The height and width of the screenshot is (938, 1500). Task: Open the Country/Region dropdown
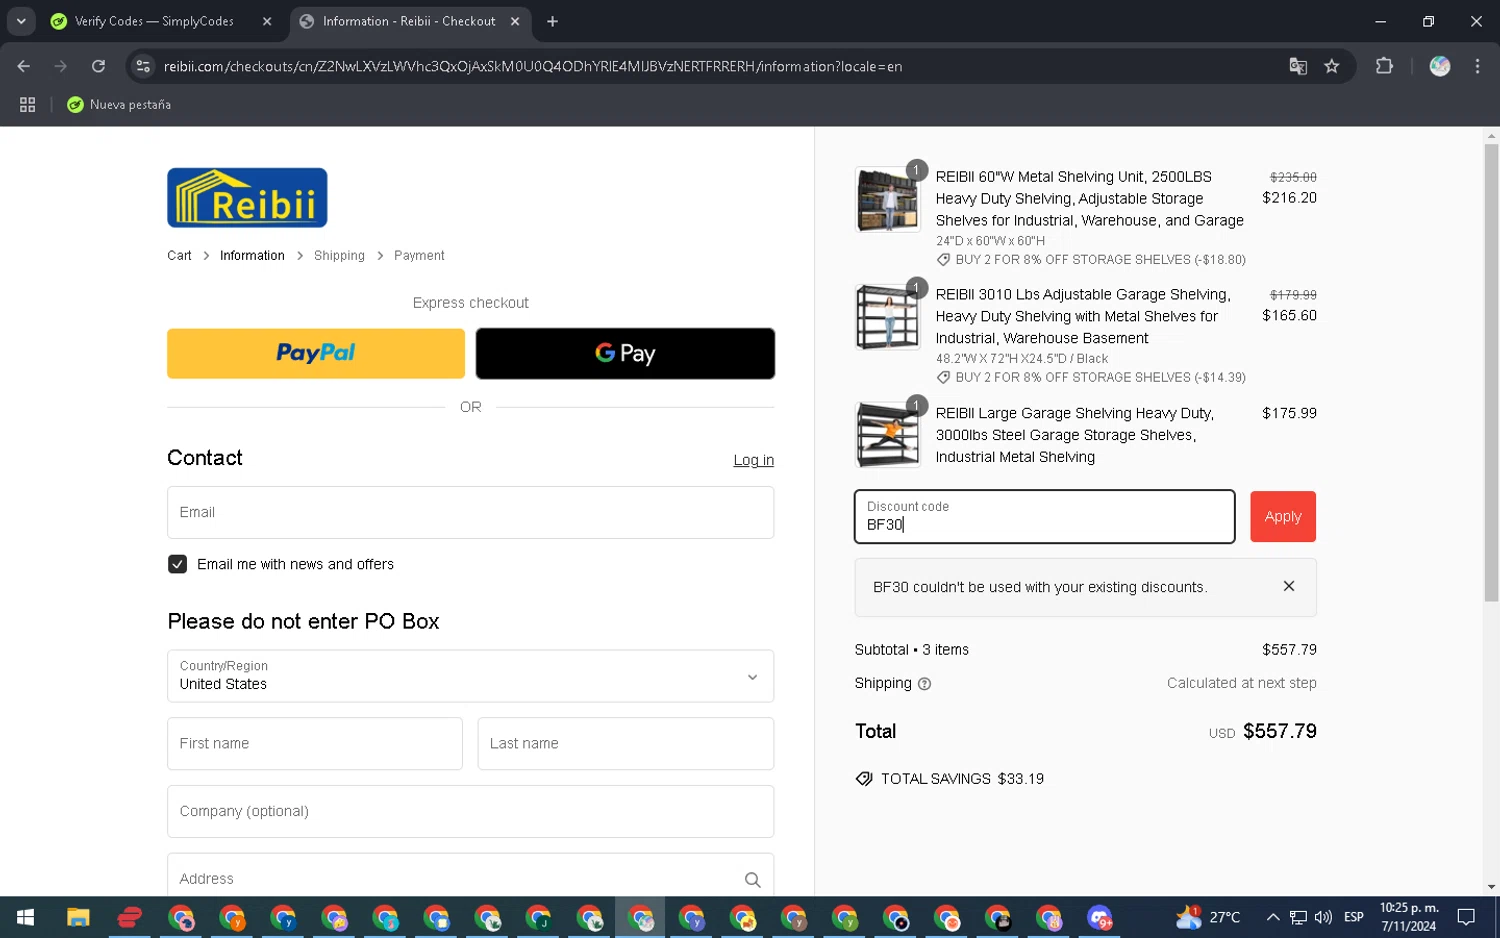(x=470, y=676)
